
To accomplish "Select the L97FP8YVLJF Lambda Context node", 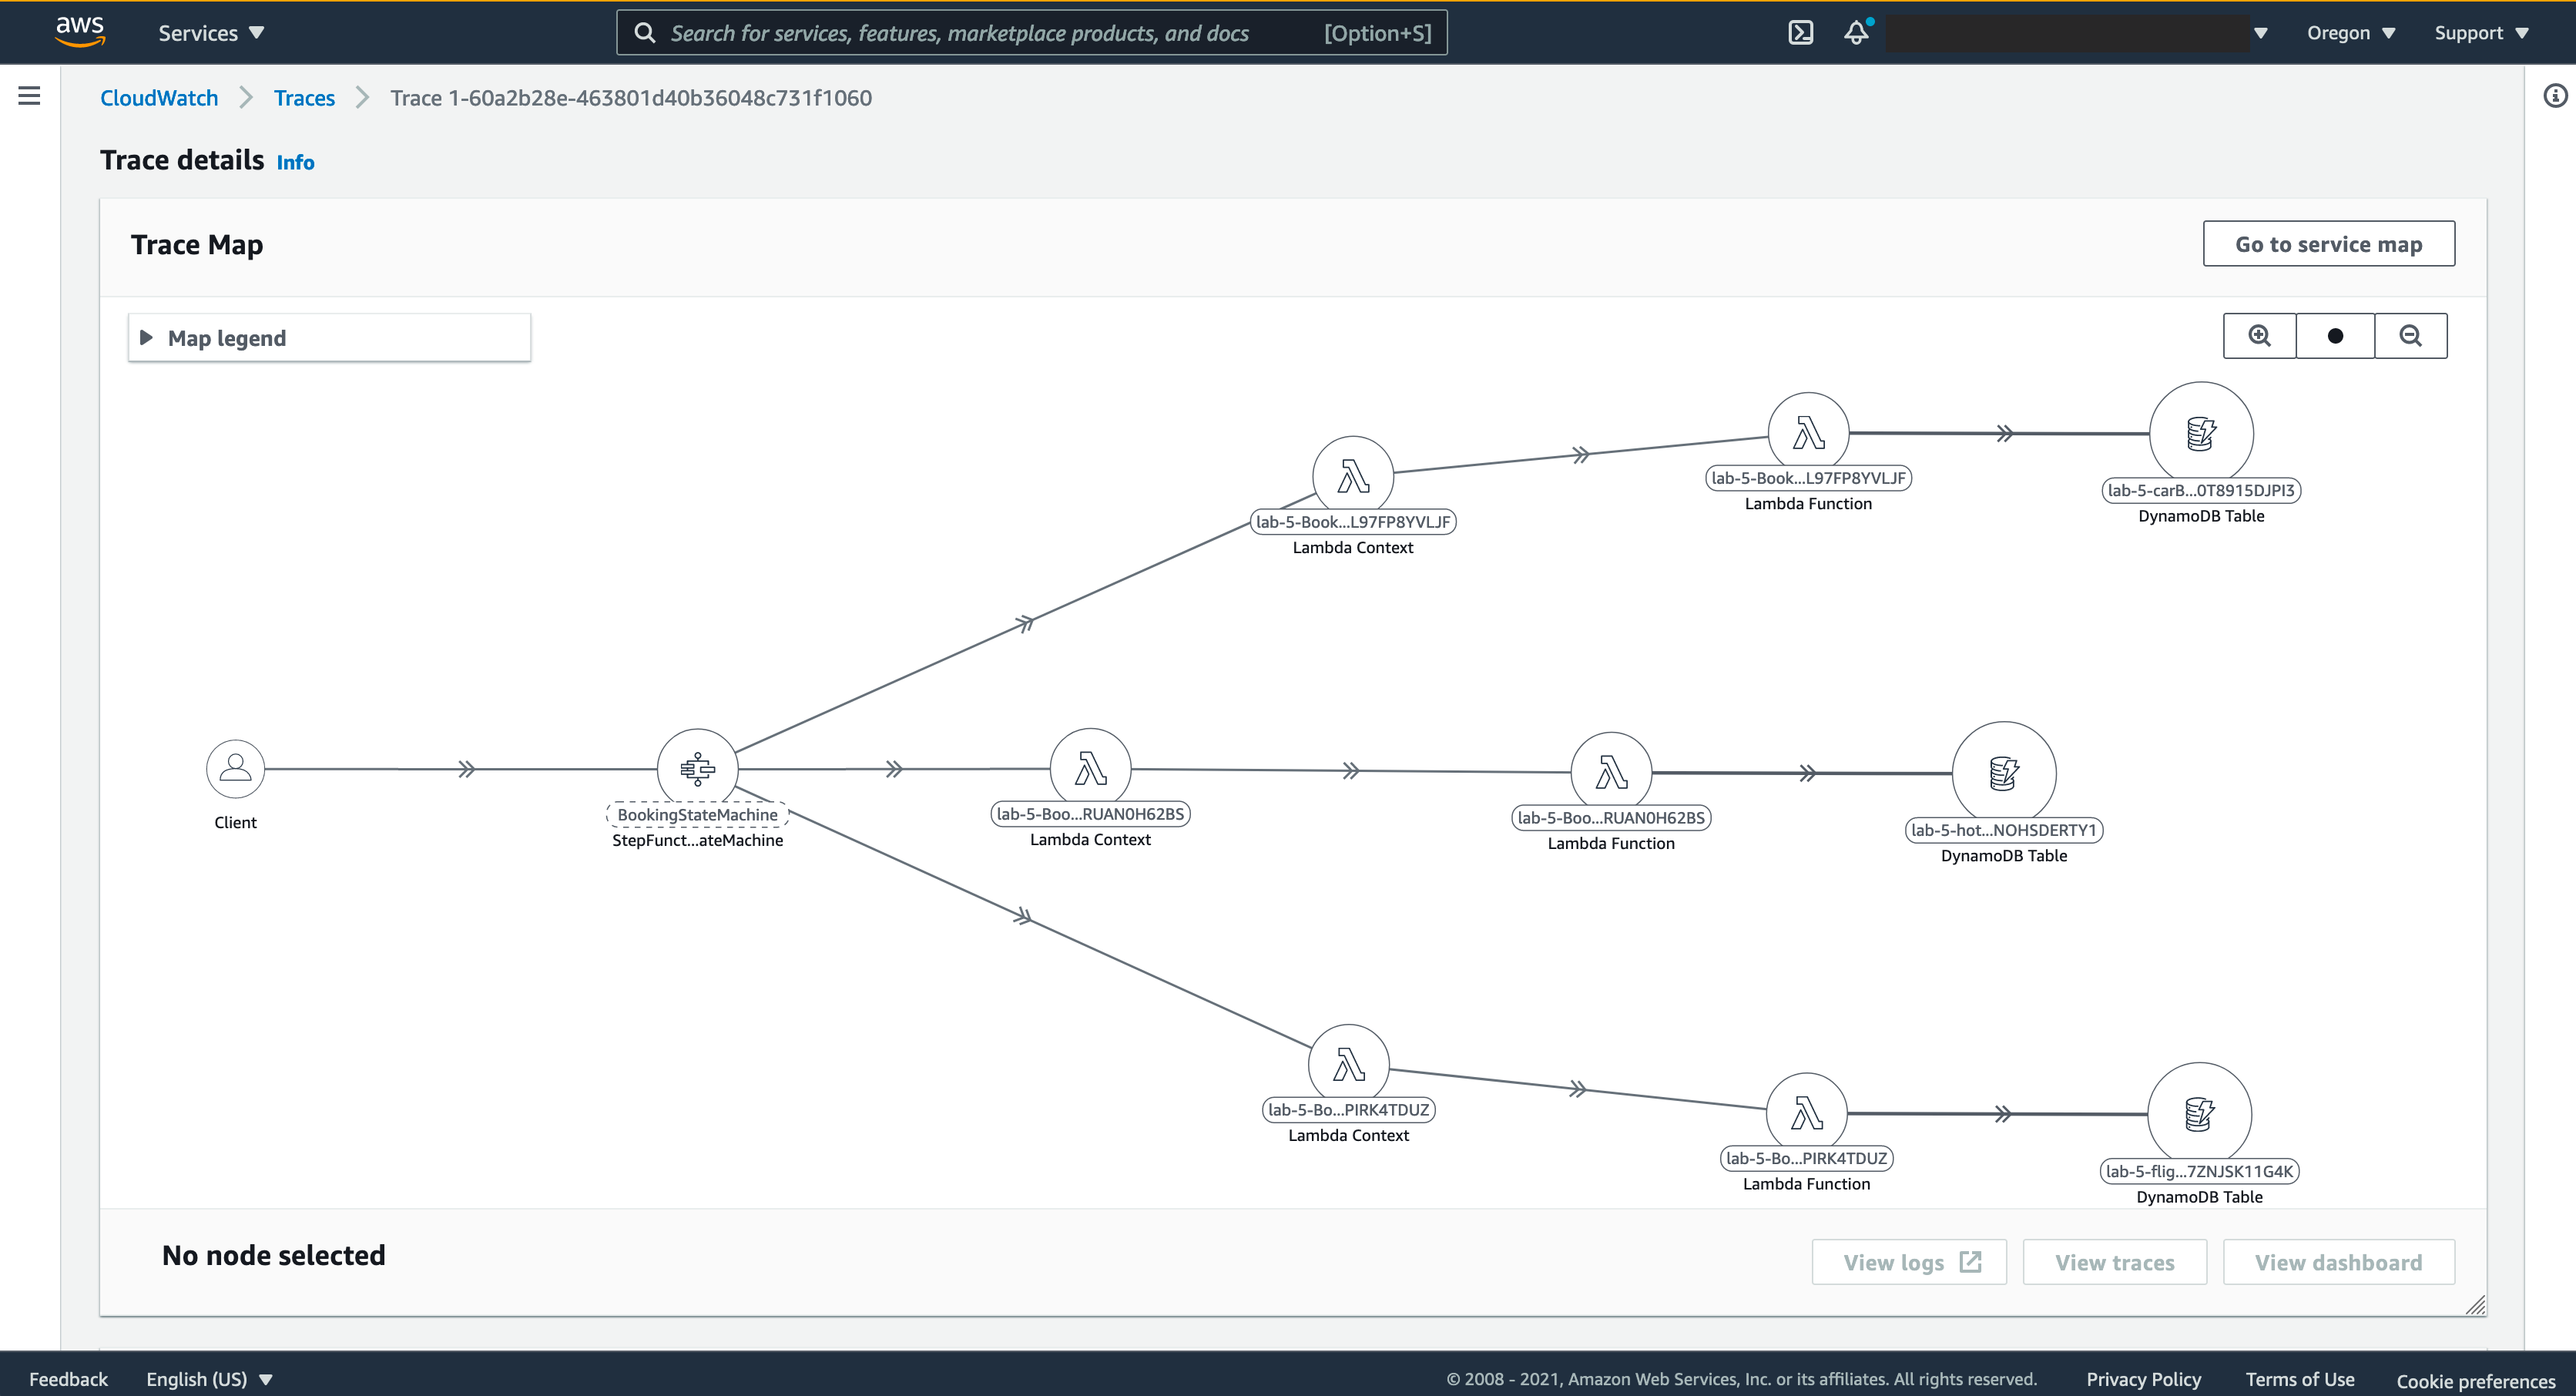I will (x=1353, y=477).
